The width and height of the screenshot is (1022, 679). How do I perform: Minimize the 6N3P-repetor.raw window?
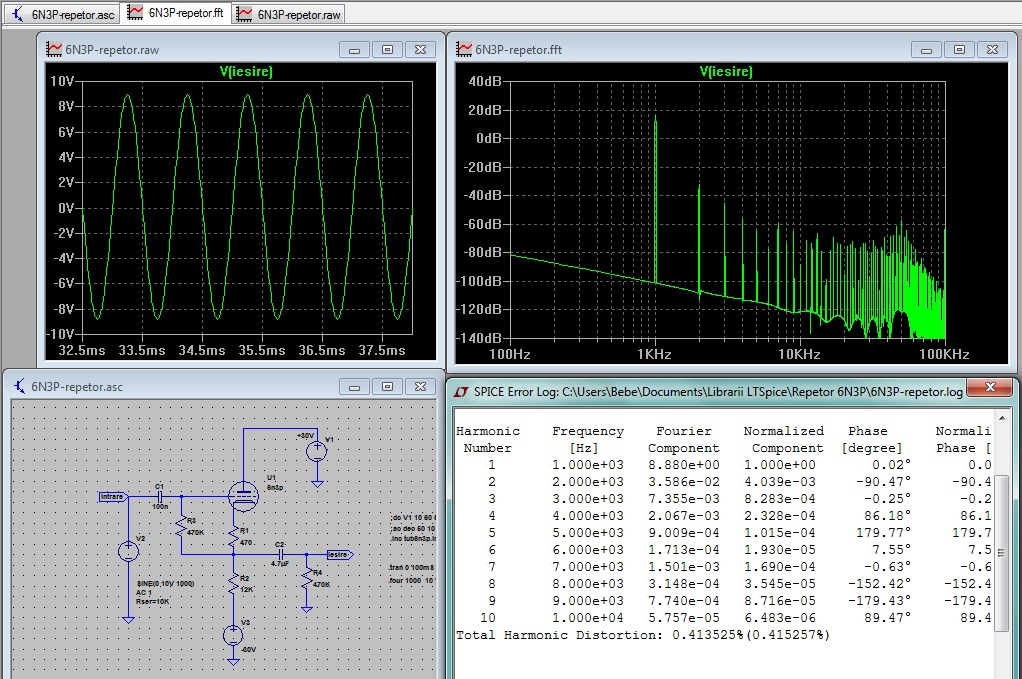[x=354, y=50]
